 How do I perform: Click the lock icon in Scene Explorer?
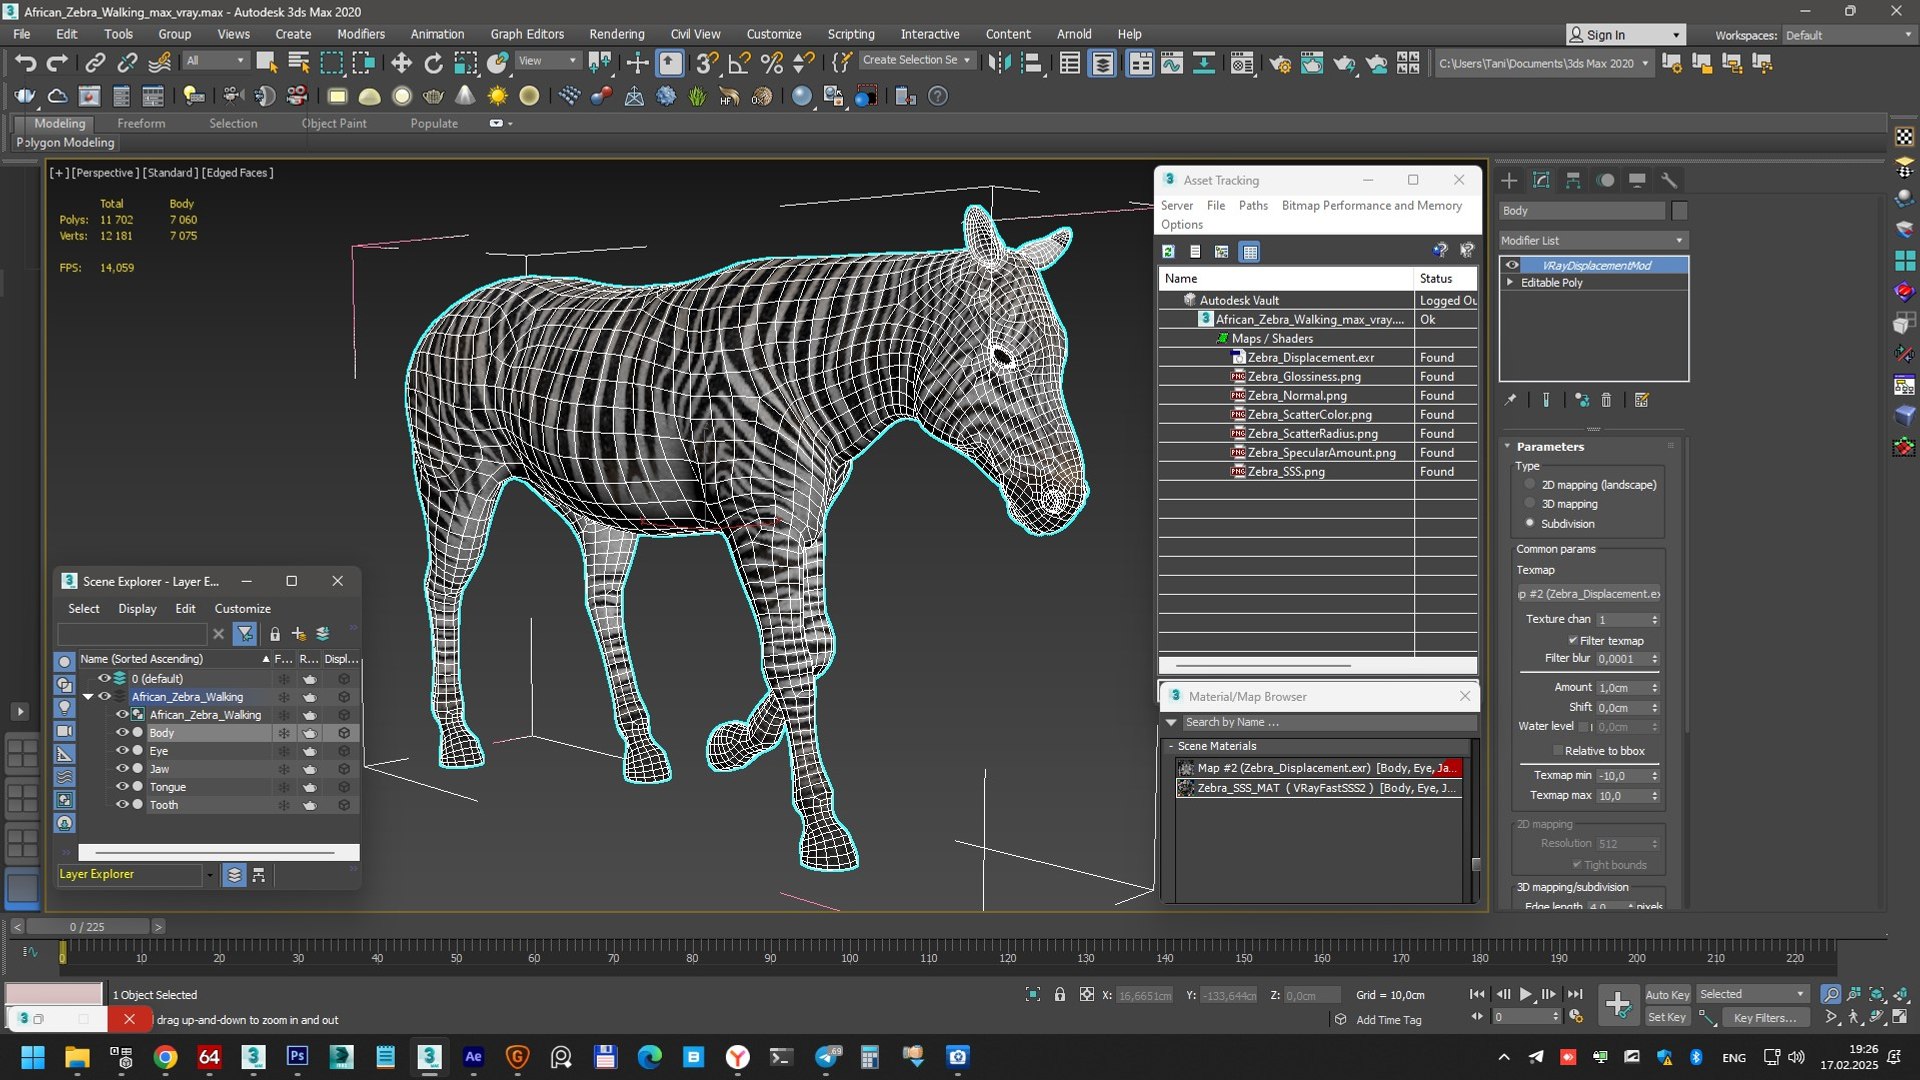click(x=275, y=634)
